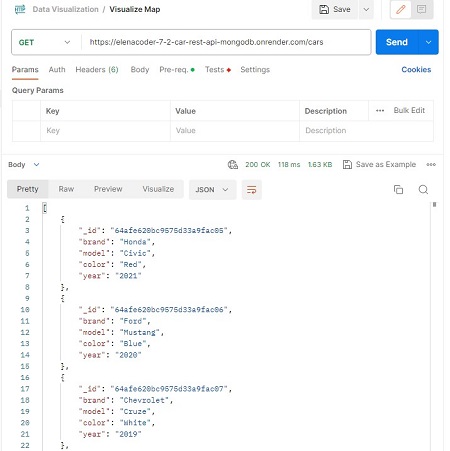Switch to the Params tab
Screen dimensions: 450x451
tap(25, 70)
